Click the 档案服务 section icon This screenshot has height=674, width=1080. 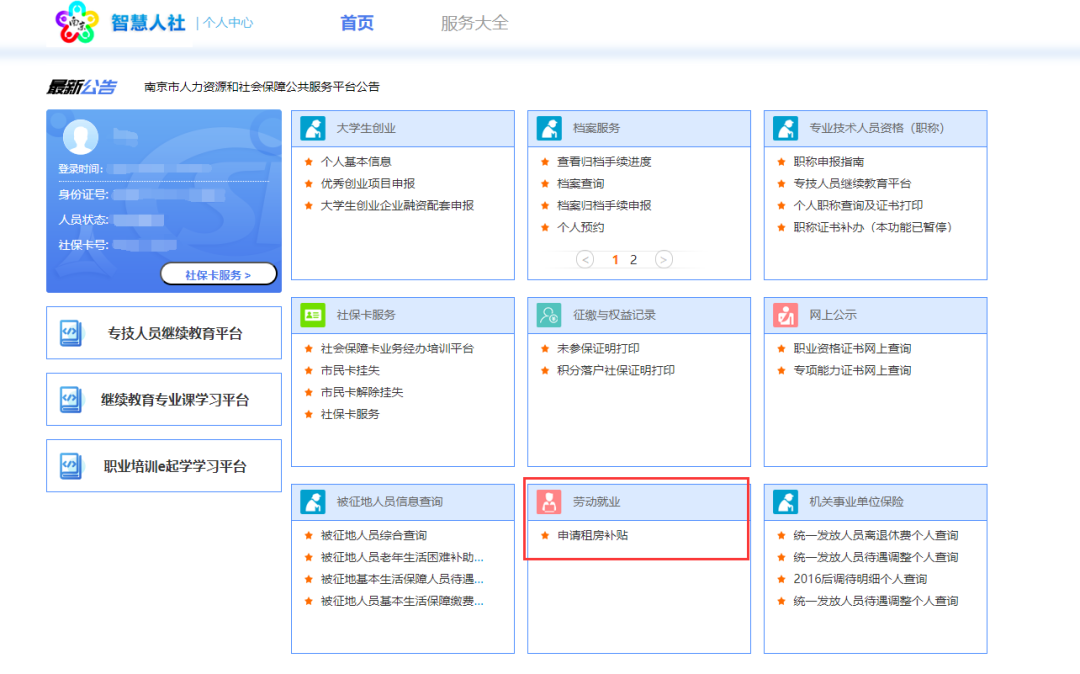[x=549, y=128]
